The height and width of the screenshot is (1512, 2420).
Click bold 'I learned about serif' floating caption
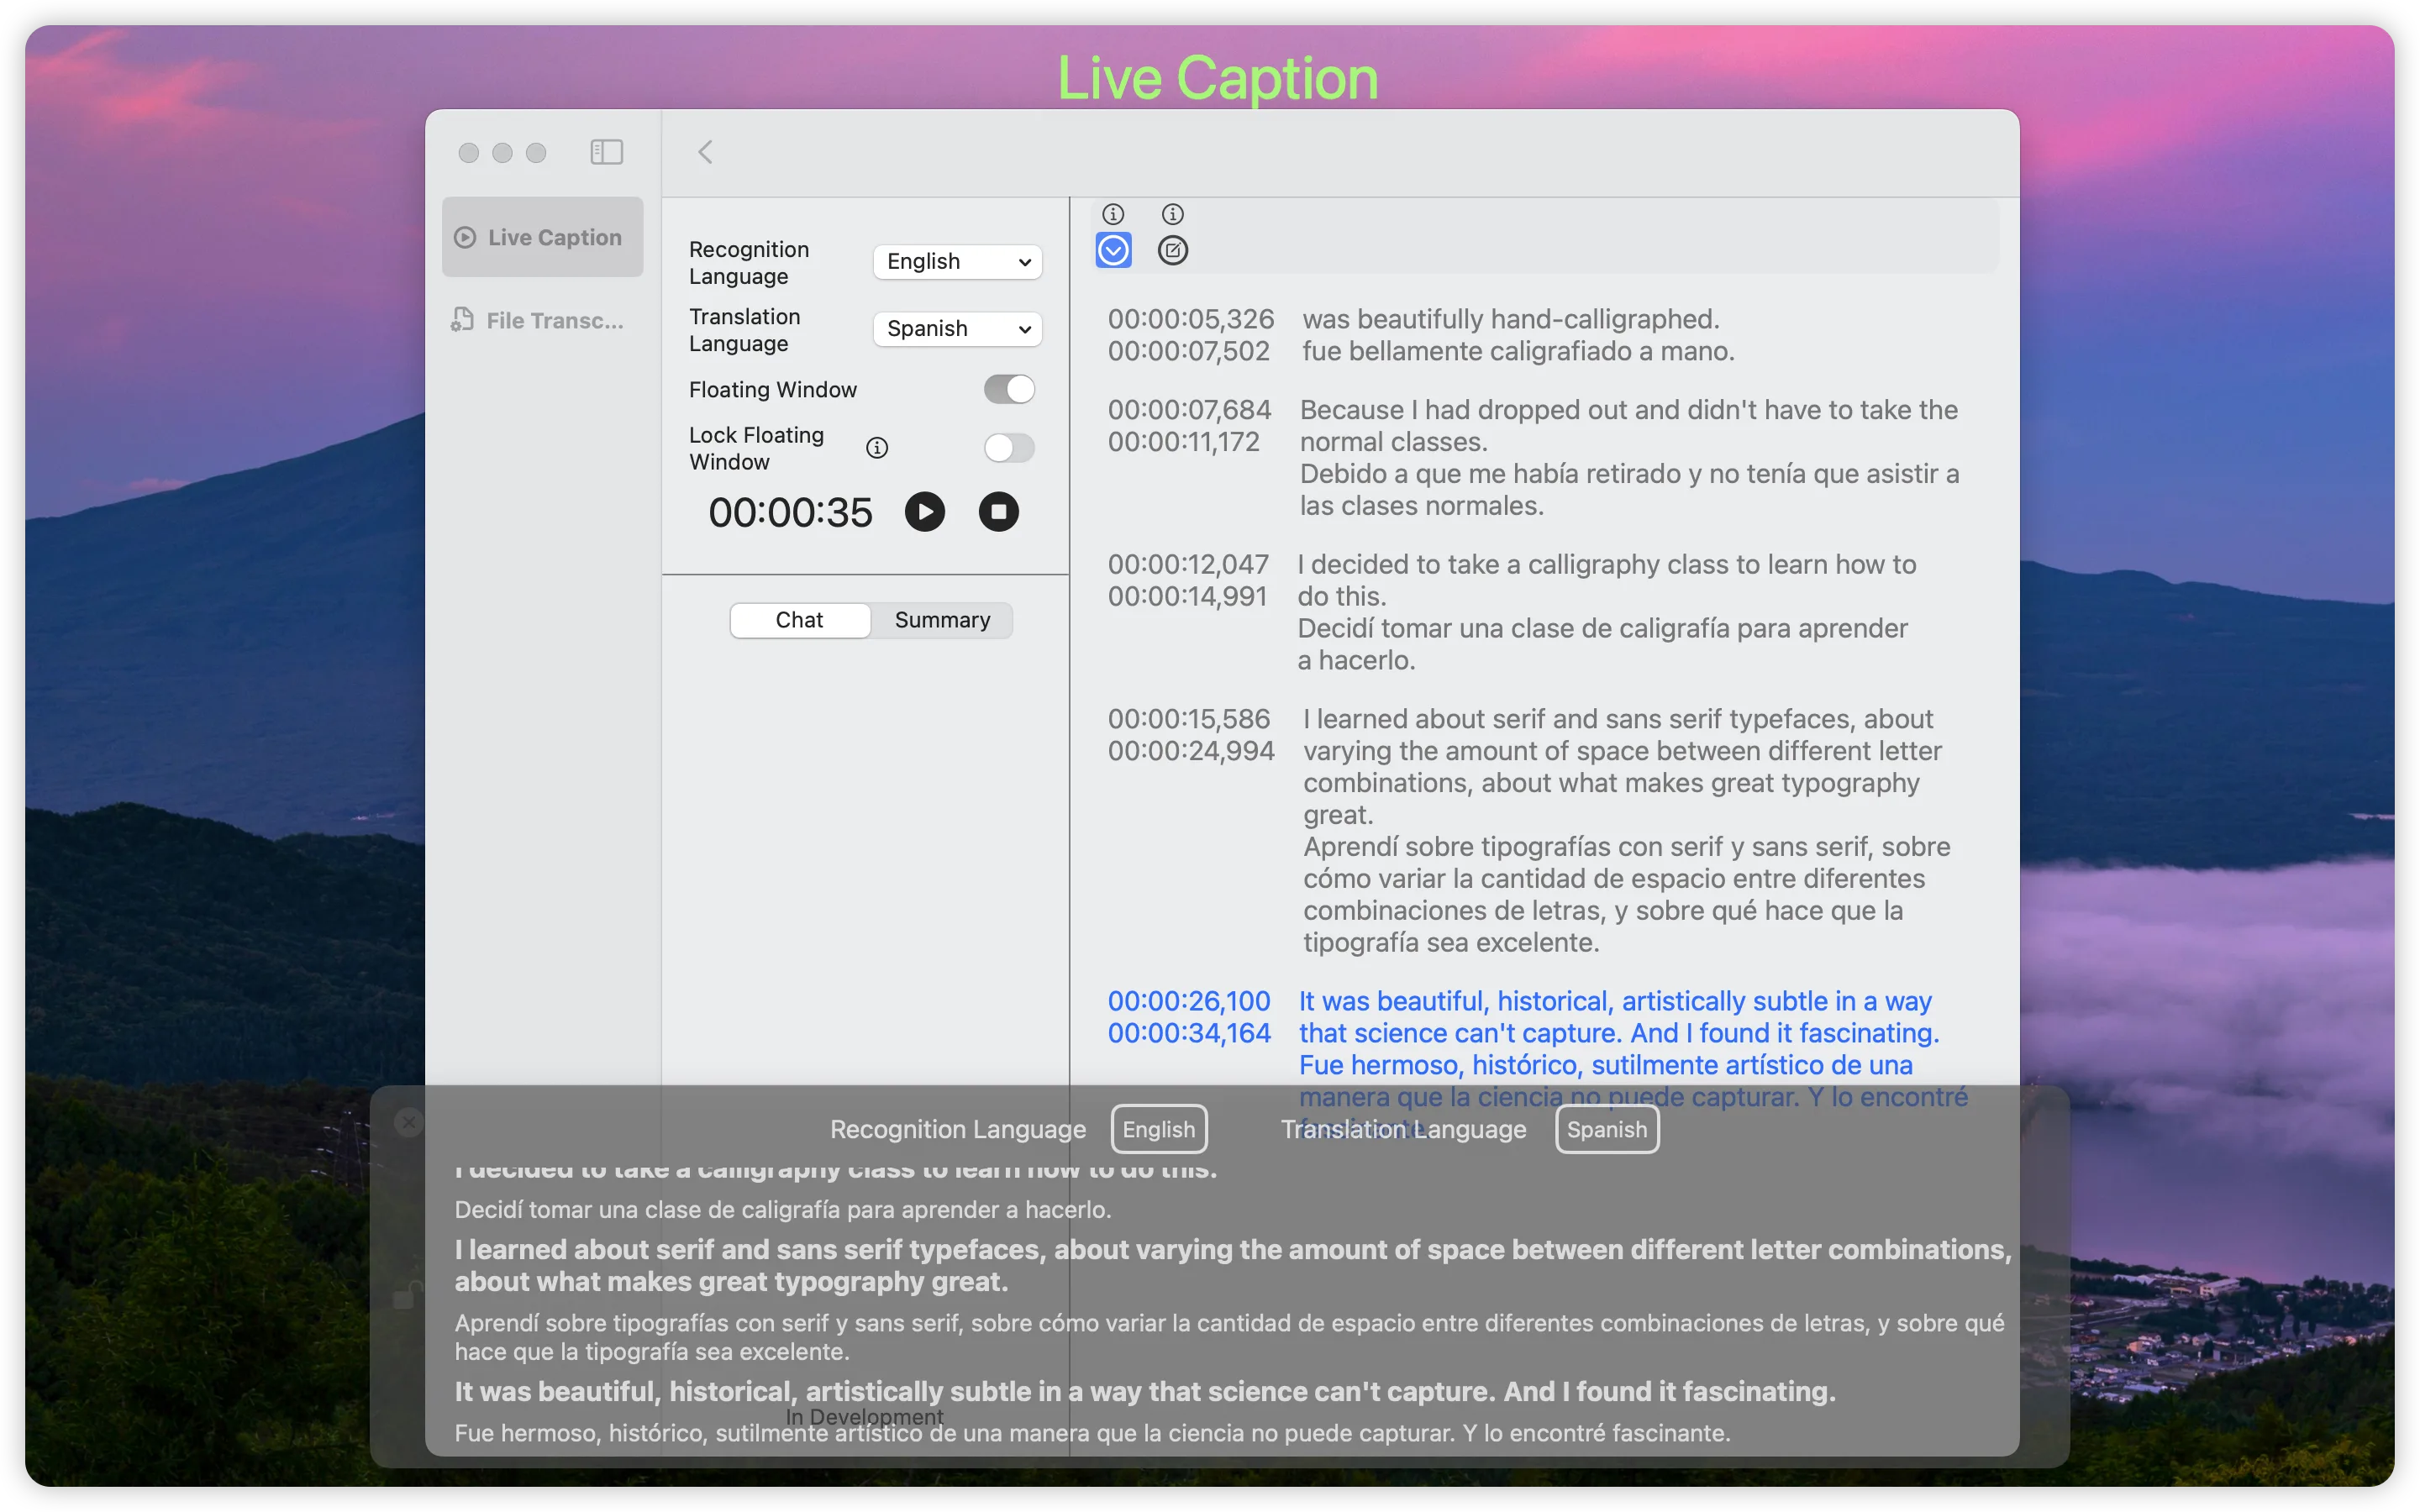point(1232,1265)
